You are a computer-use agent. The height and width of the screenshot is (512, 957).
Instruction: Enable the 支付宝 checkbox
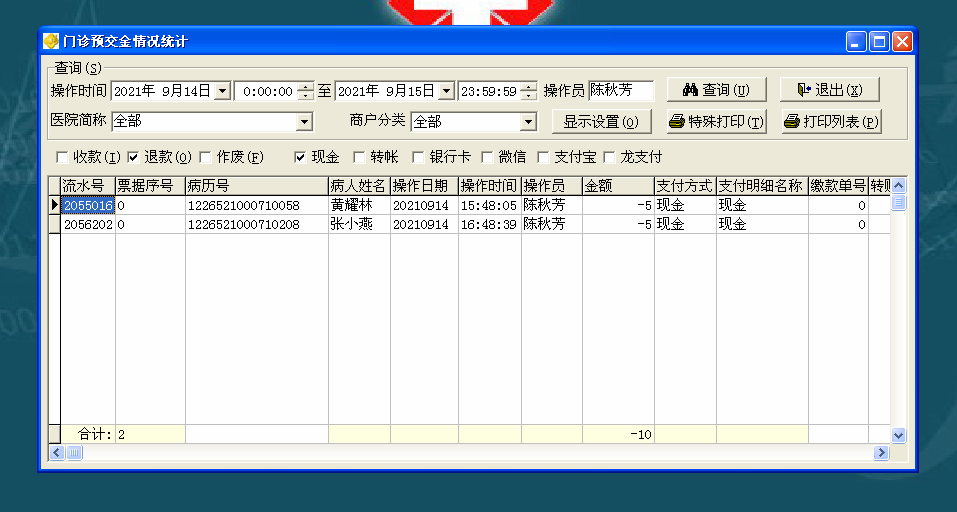click(x=543, y=157)
